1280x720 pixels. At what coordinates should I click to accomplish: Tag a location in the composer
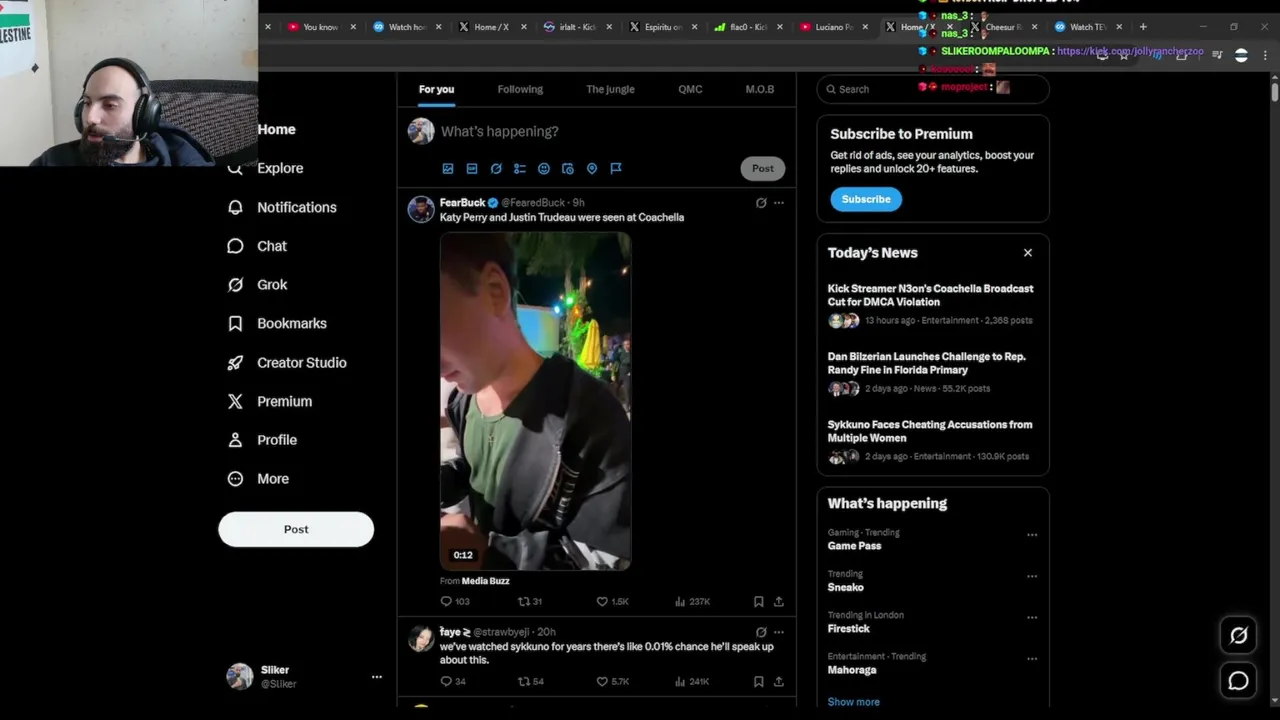coord(592,169)
